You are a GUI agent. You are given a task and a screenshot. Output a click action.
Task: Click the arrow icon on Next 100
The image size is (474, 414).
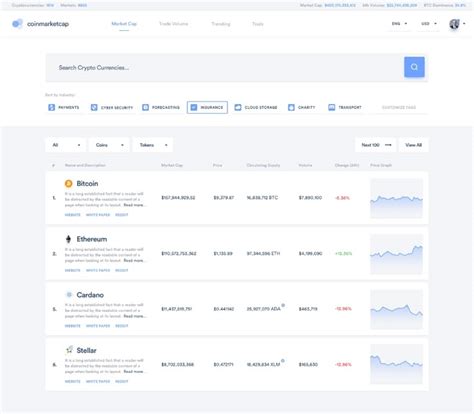(388, 145)
